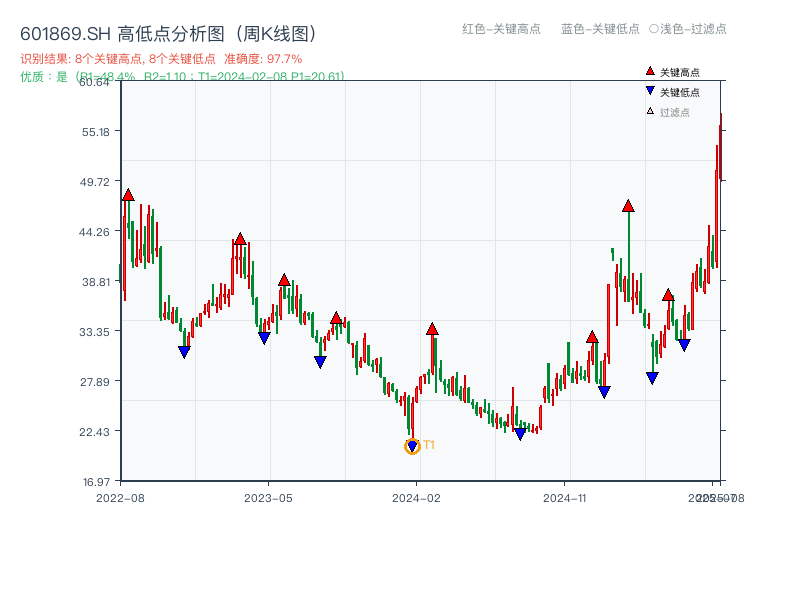Select the orange-circled T1 key-low marker
The width and height of the screenshot is (800, 600).
412,446
